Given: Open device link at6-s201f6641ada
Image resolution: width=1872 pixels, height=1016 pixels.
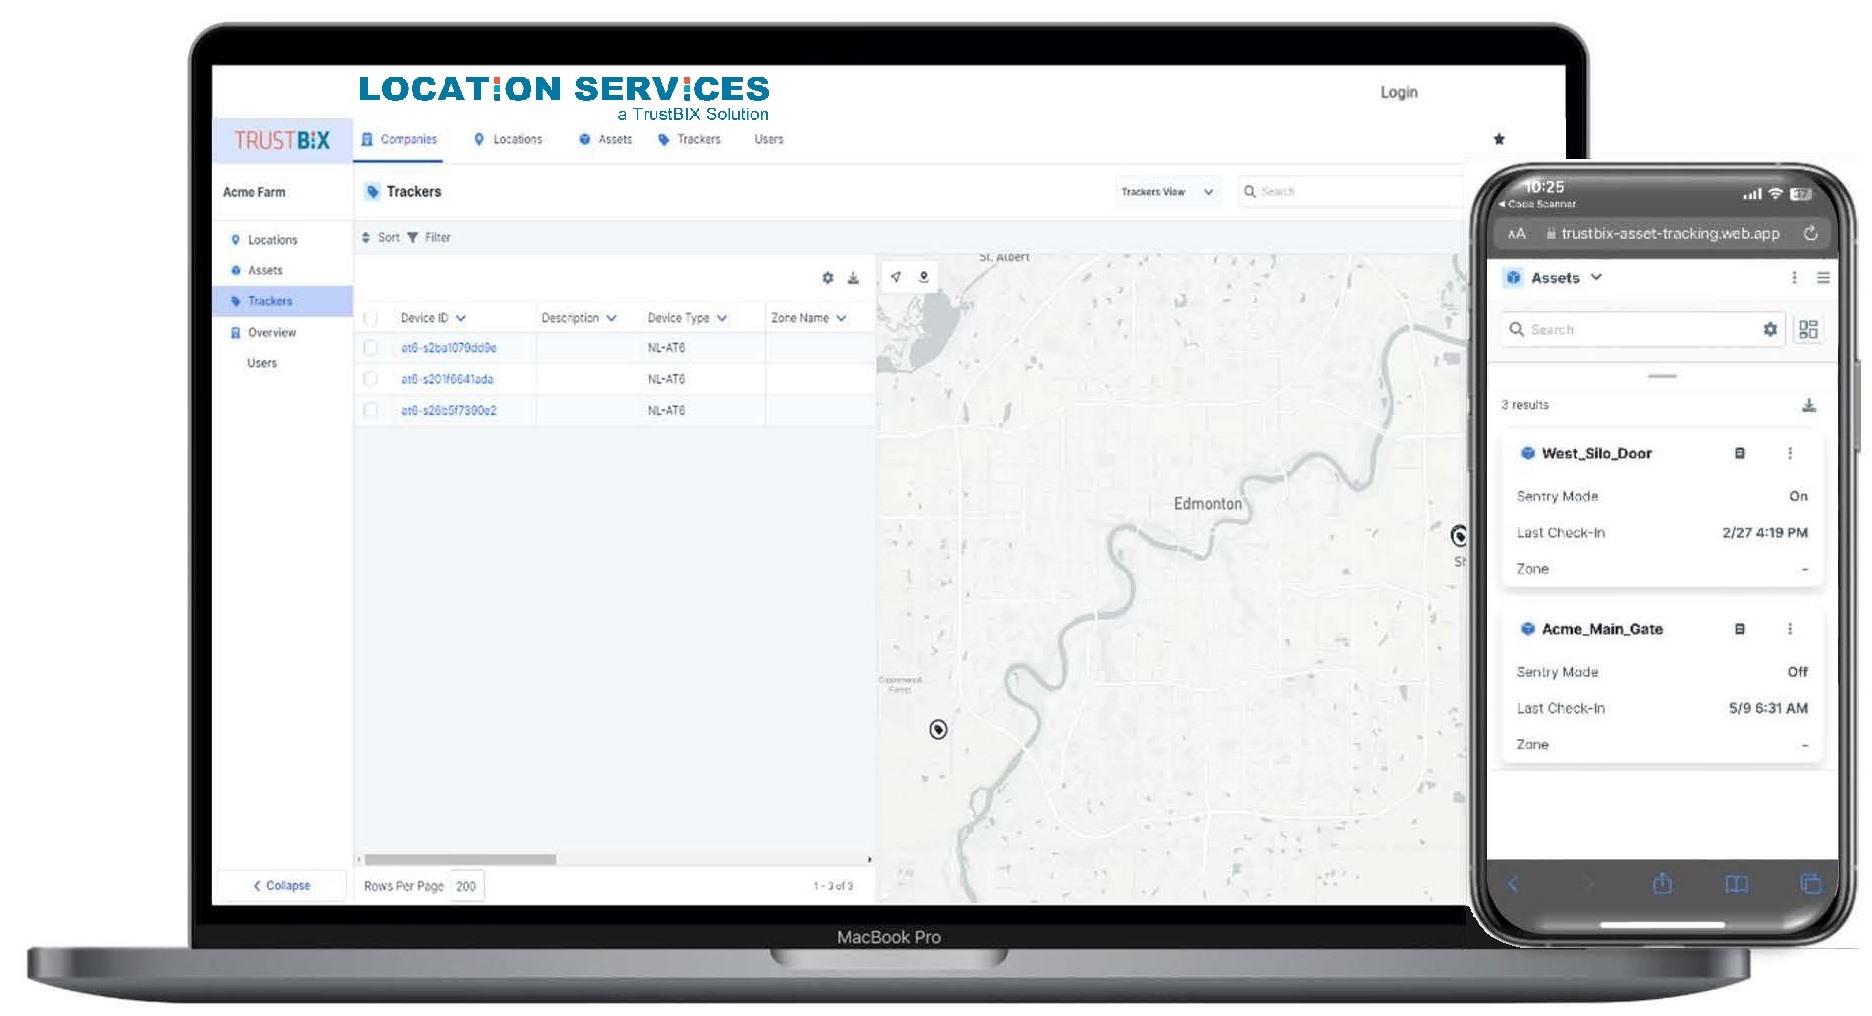Looking at the screenshot, I should (x=447, y=379).
